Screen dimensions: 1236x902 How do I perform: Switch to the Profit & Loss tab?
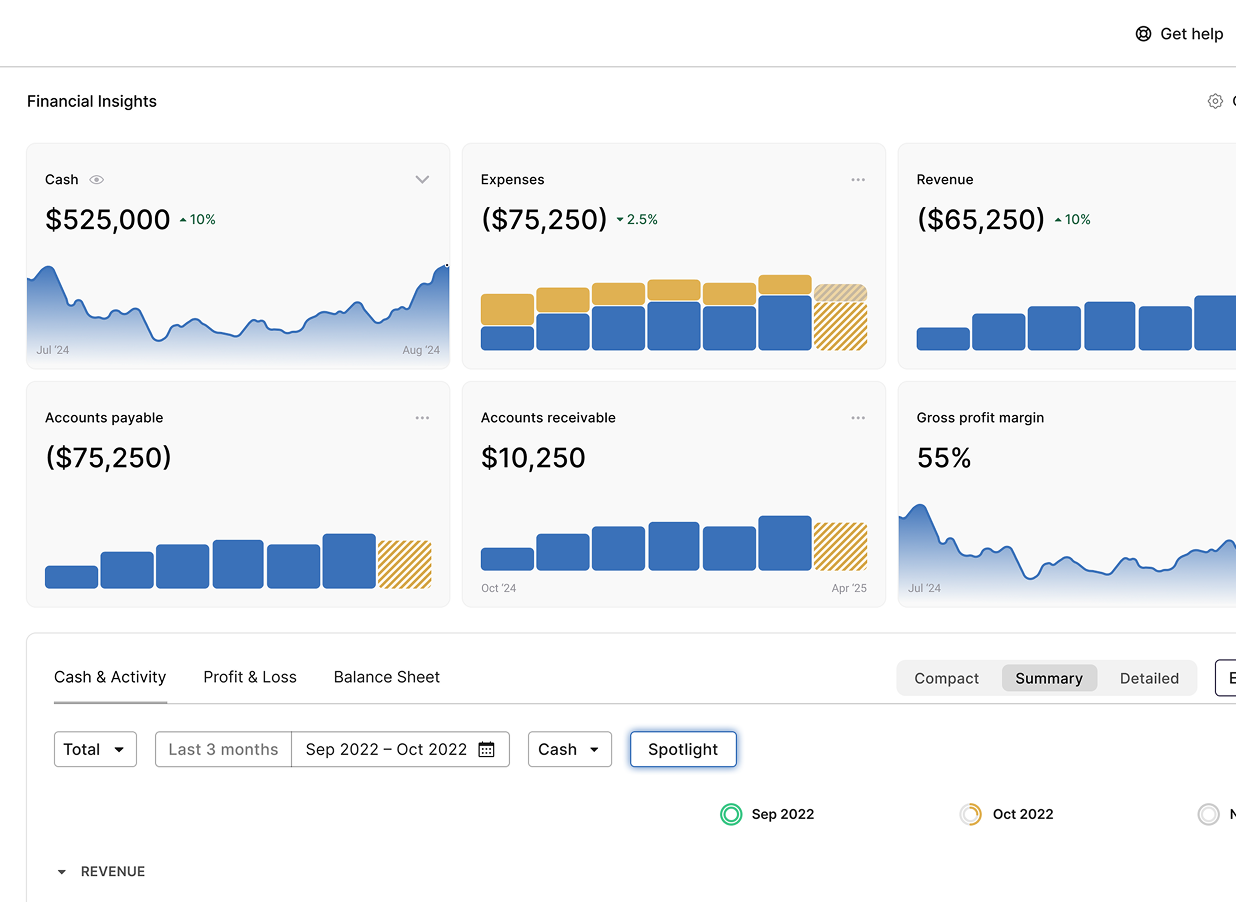(x=250, y=677)
